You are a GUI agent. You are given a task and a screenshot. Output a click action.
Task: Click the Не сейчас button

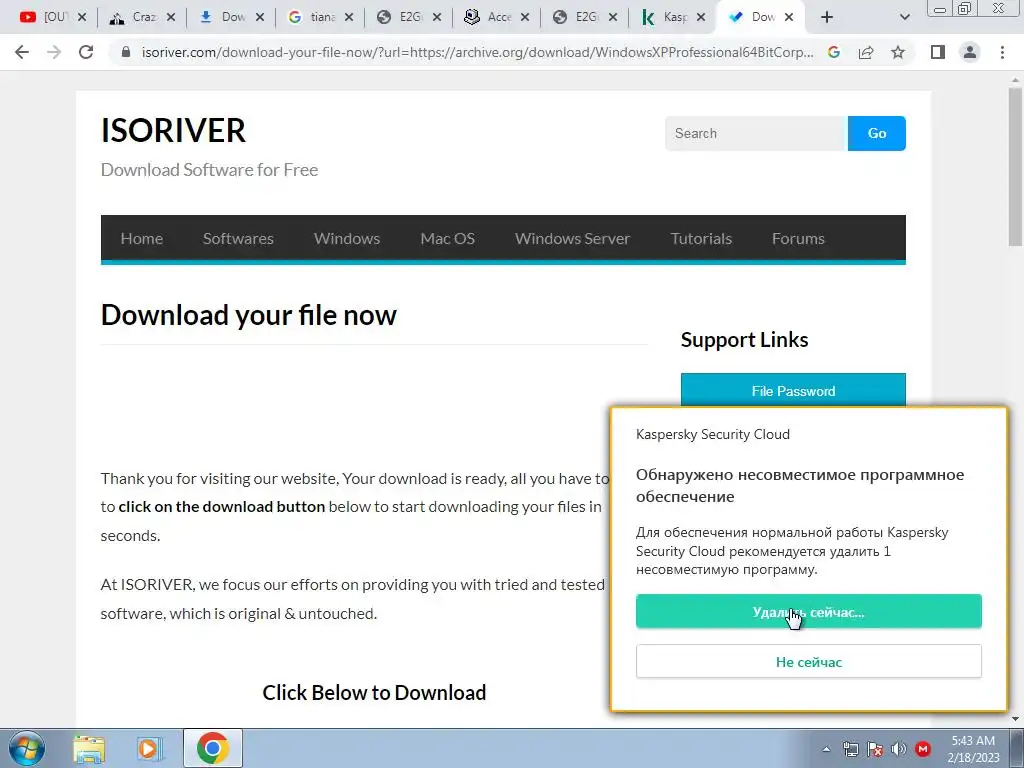808,662
